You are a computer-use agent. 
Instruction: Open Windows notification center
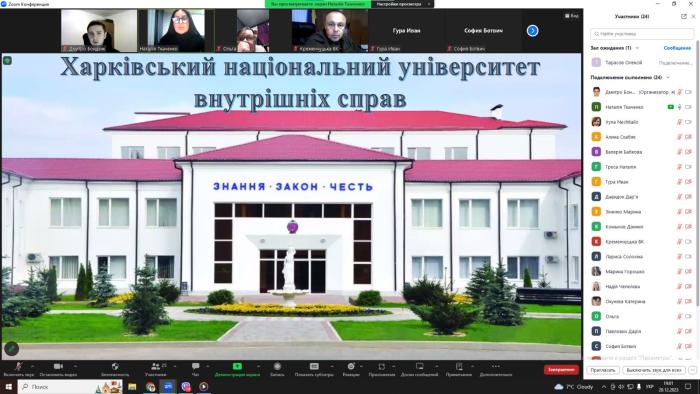[x=688, y=386]
